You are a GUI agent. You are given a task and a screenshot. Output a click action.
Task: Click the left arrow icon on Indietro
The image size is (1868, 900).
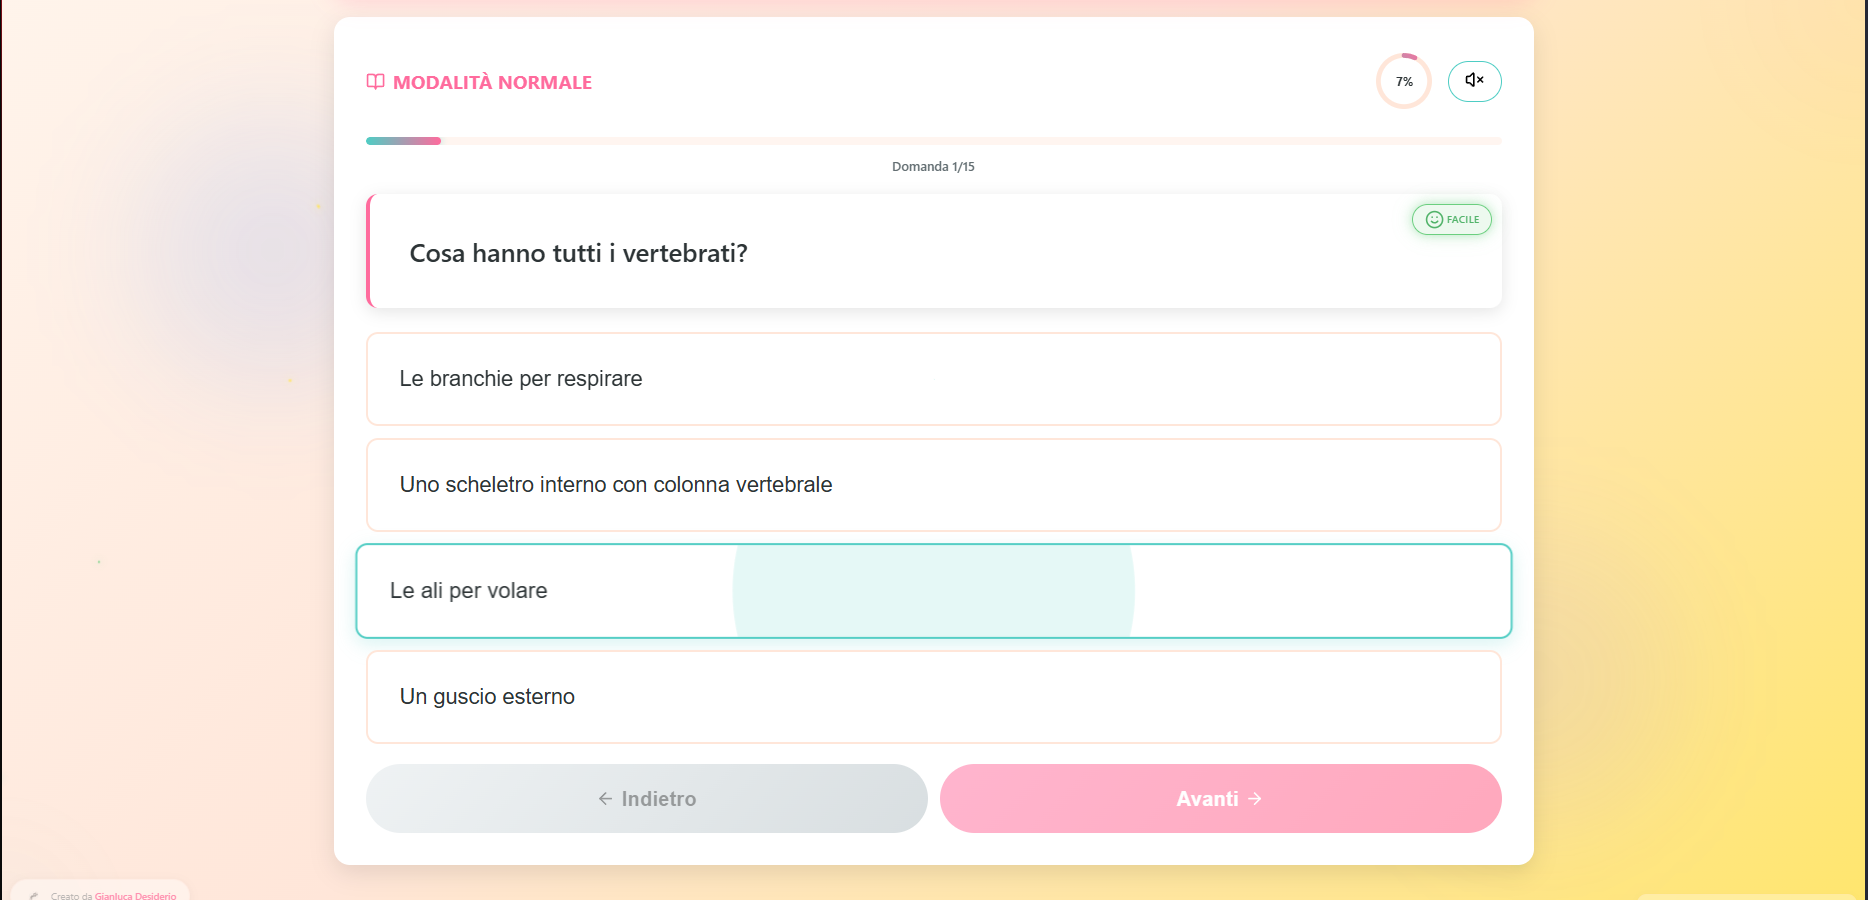tap(605, 799)
